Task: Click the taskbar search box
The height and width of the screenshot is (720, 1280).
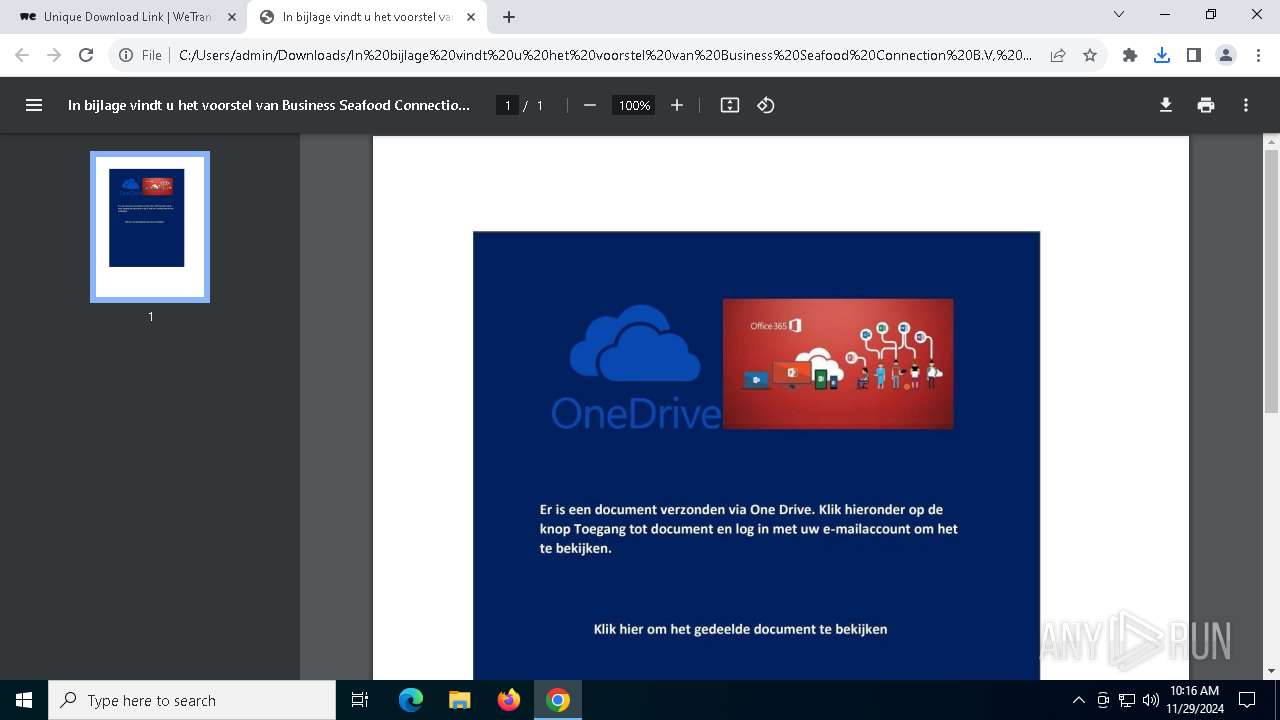Action: pos(192,700)
